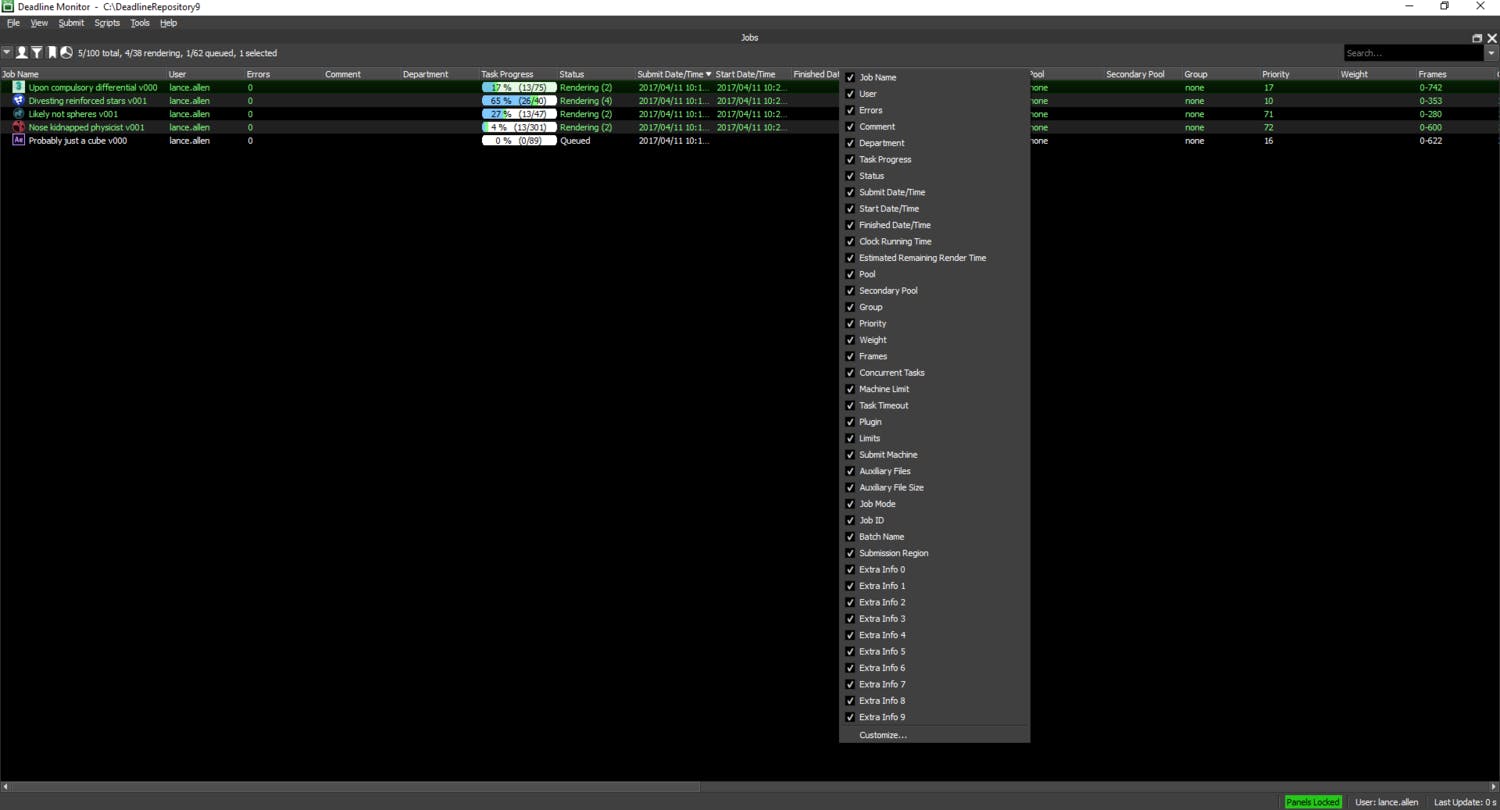
Task: Float the Jobs panel with the undock icon
Action: coord(1477,38)
